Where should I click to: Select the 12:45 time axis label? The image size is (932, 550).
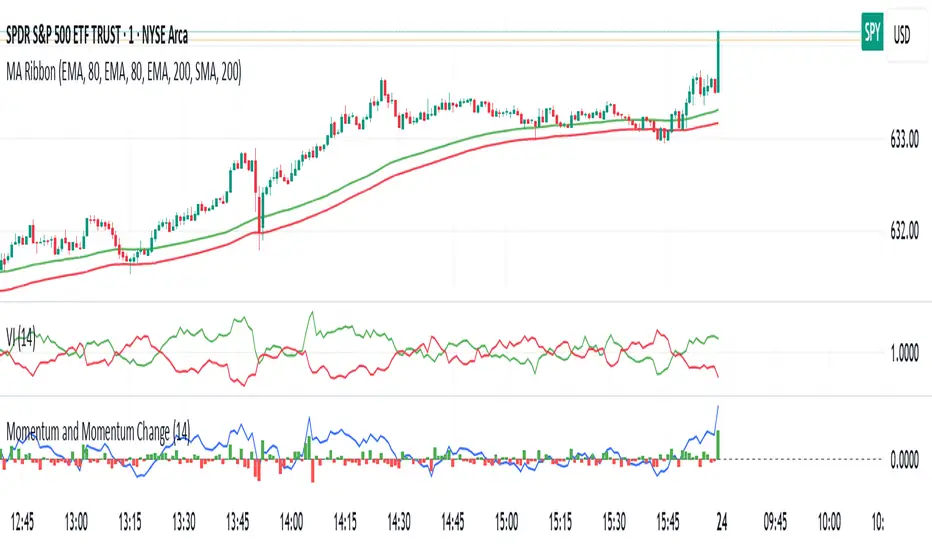click(x=23, y=522)
